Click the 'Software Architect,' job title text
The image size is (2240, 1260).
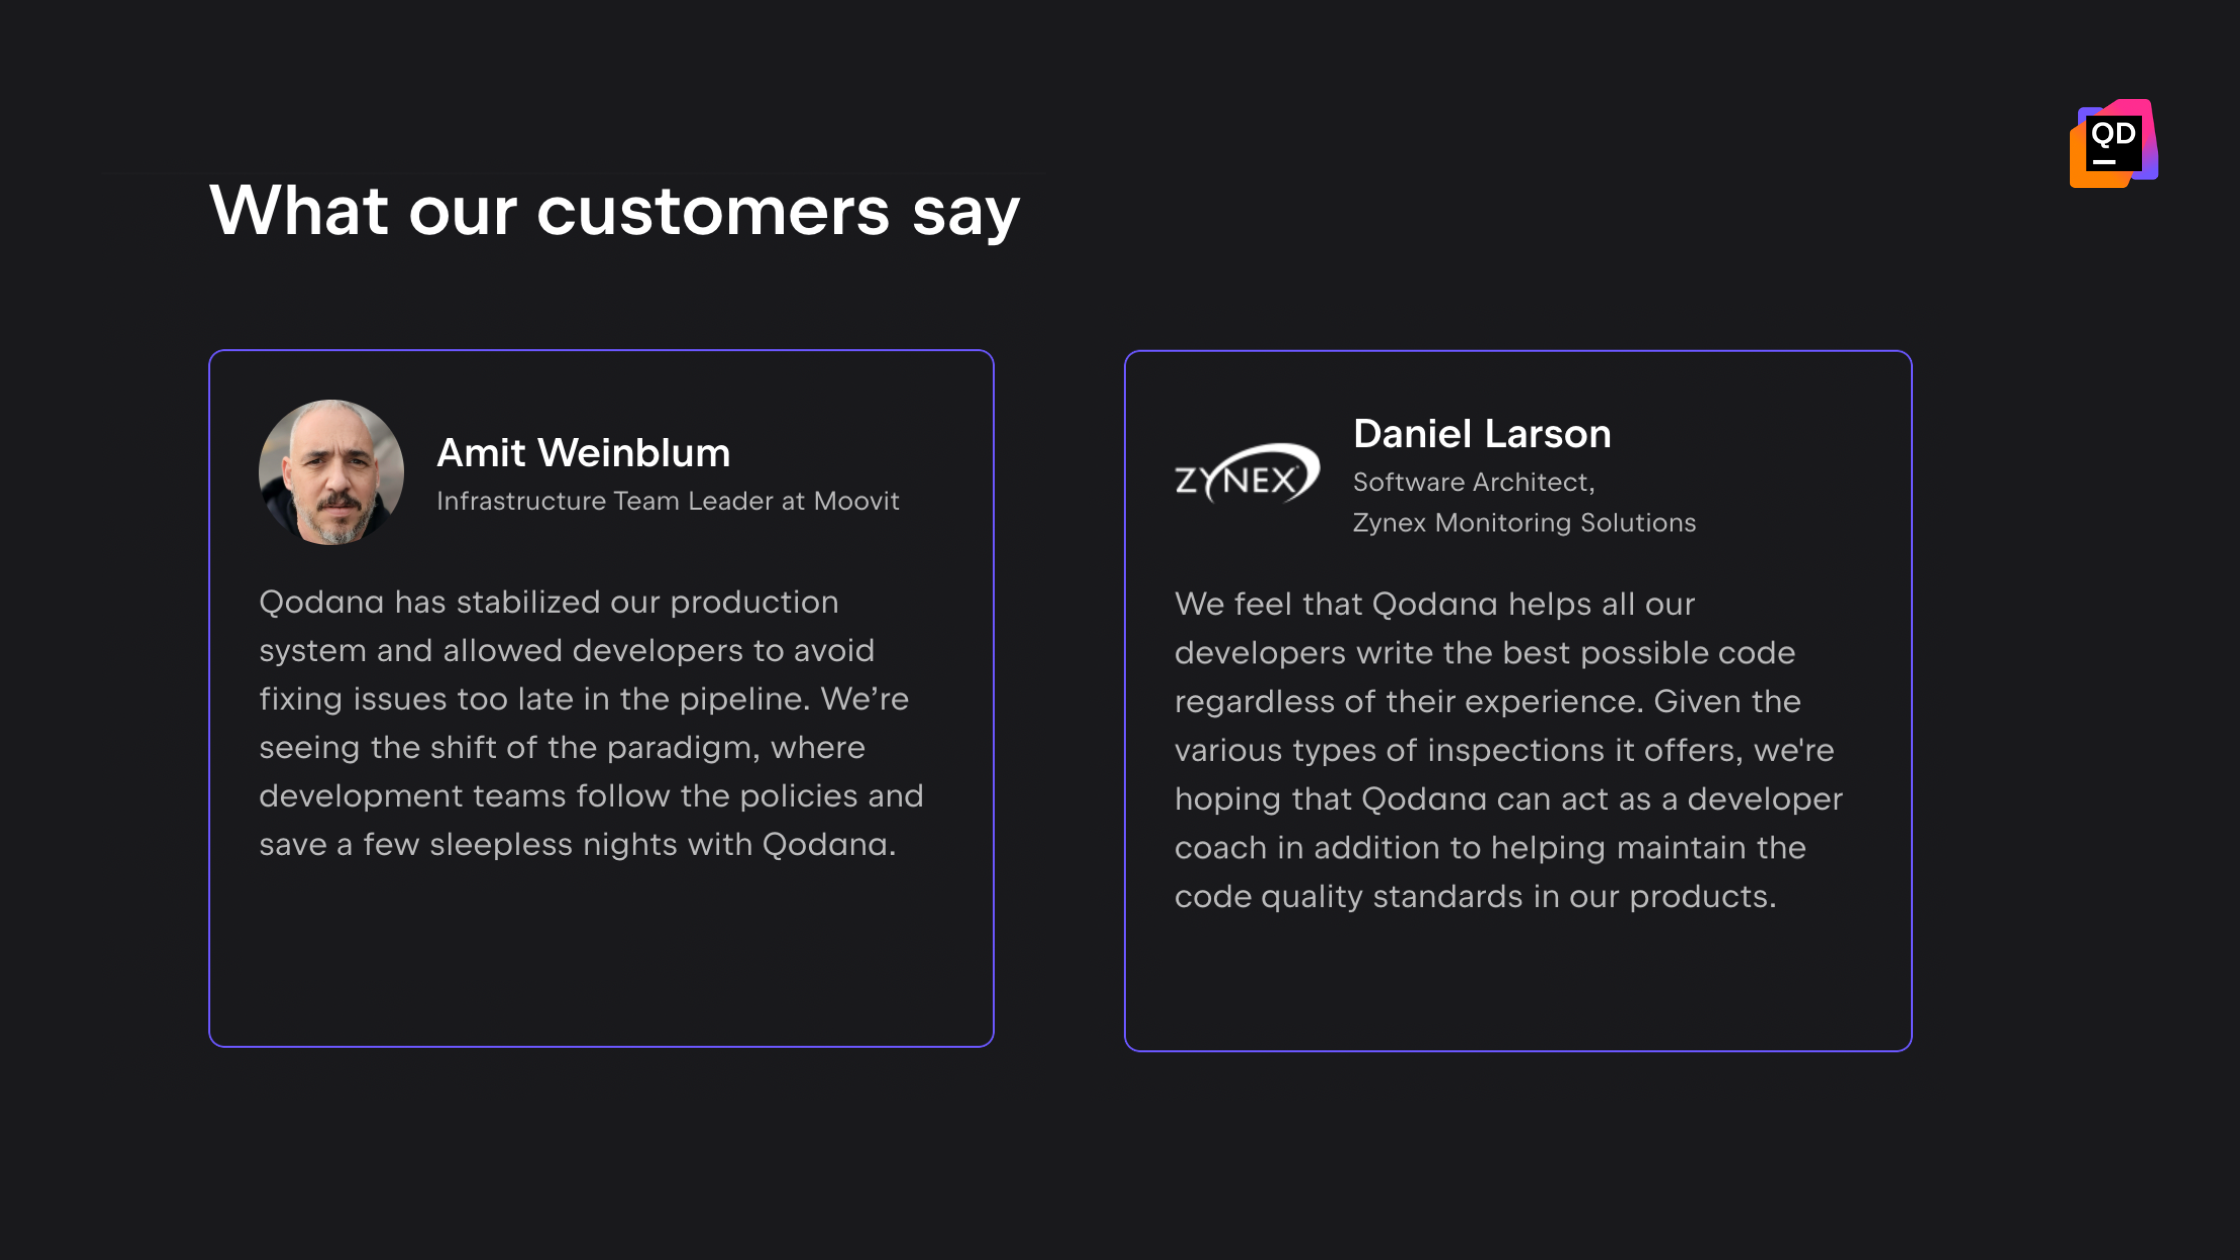[x=1474, y=482]
